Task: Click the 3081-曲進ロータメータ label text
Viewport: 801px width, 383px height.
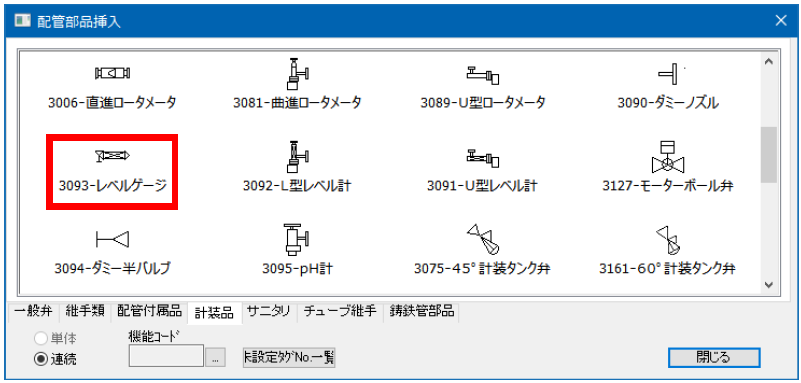Action: pyautogui.click(x=297, y=103)
